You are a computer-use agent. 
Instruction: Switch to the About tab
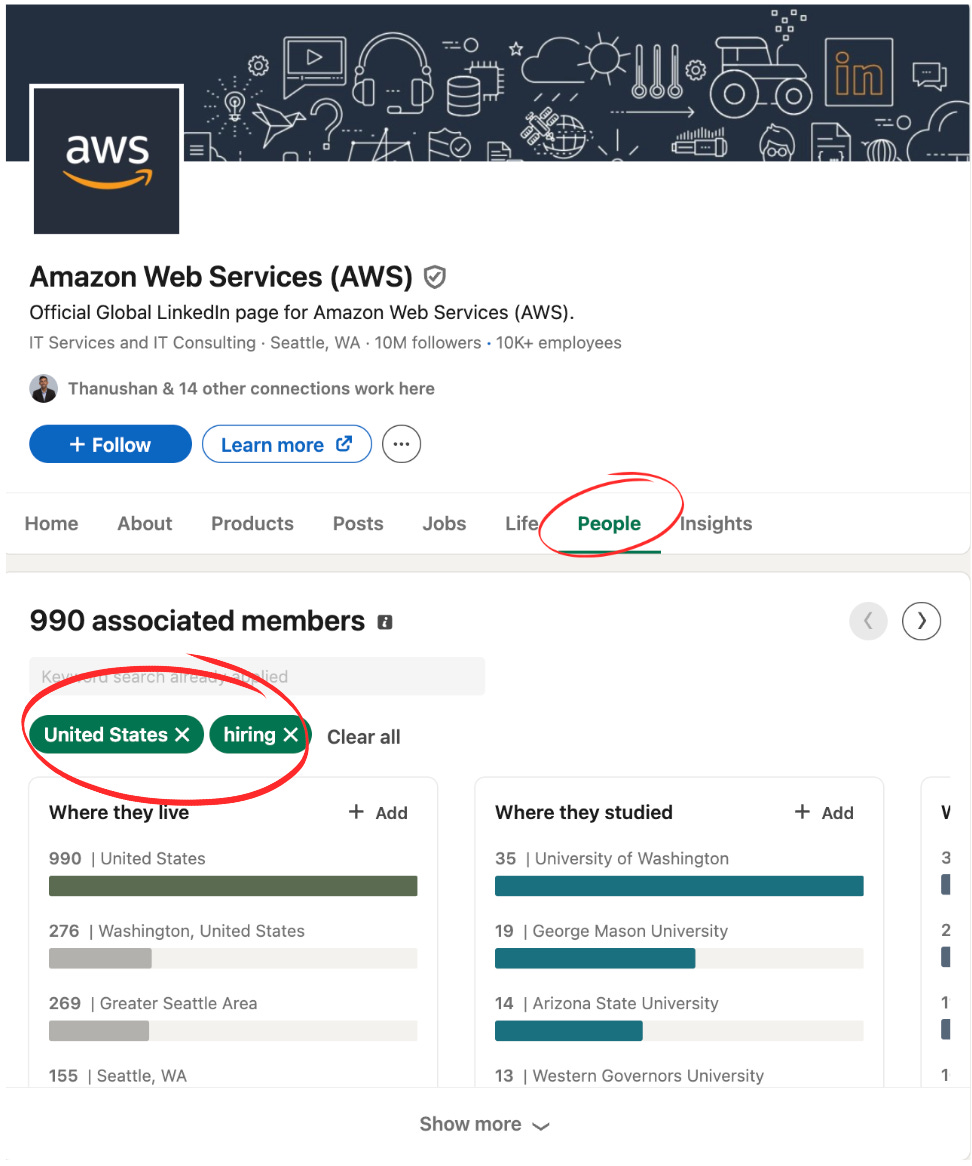click(144, 524)
